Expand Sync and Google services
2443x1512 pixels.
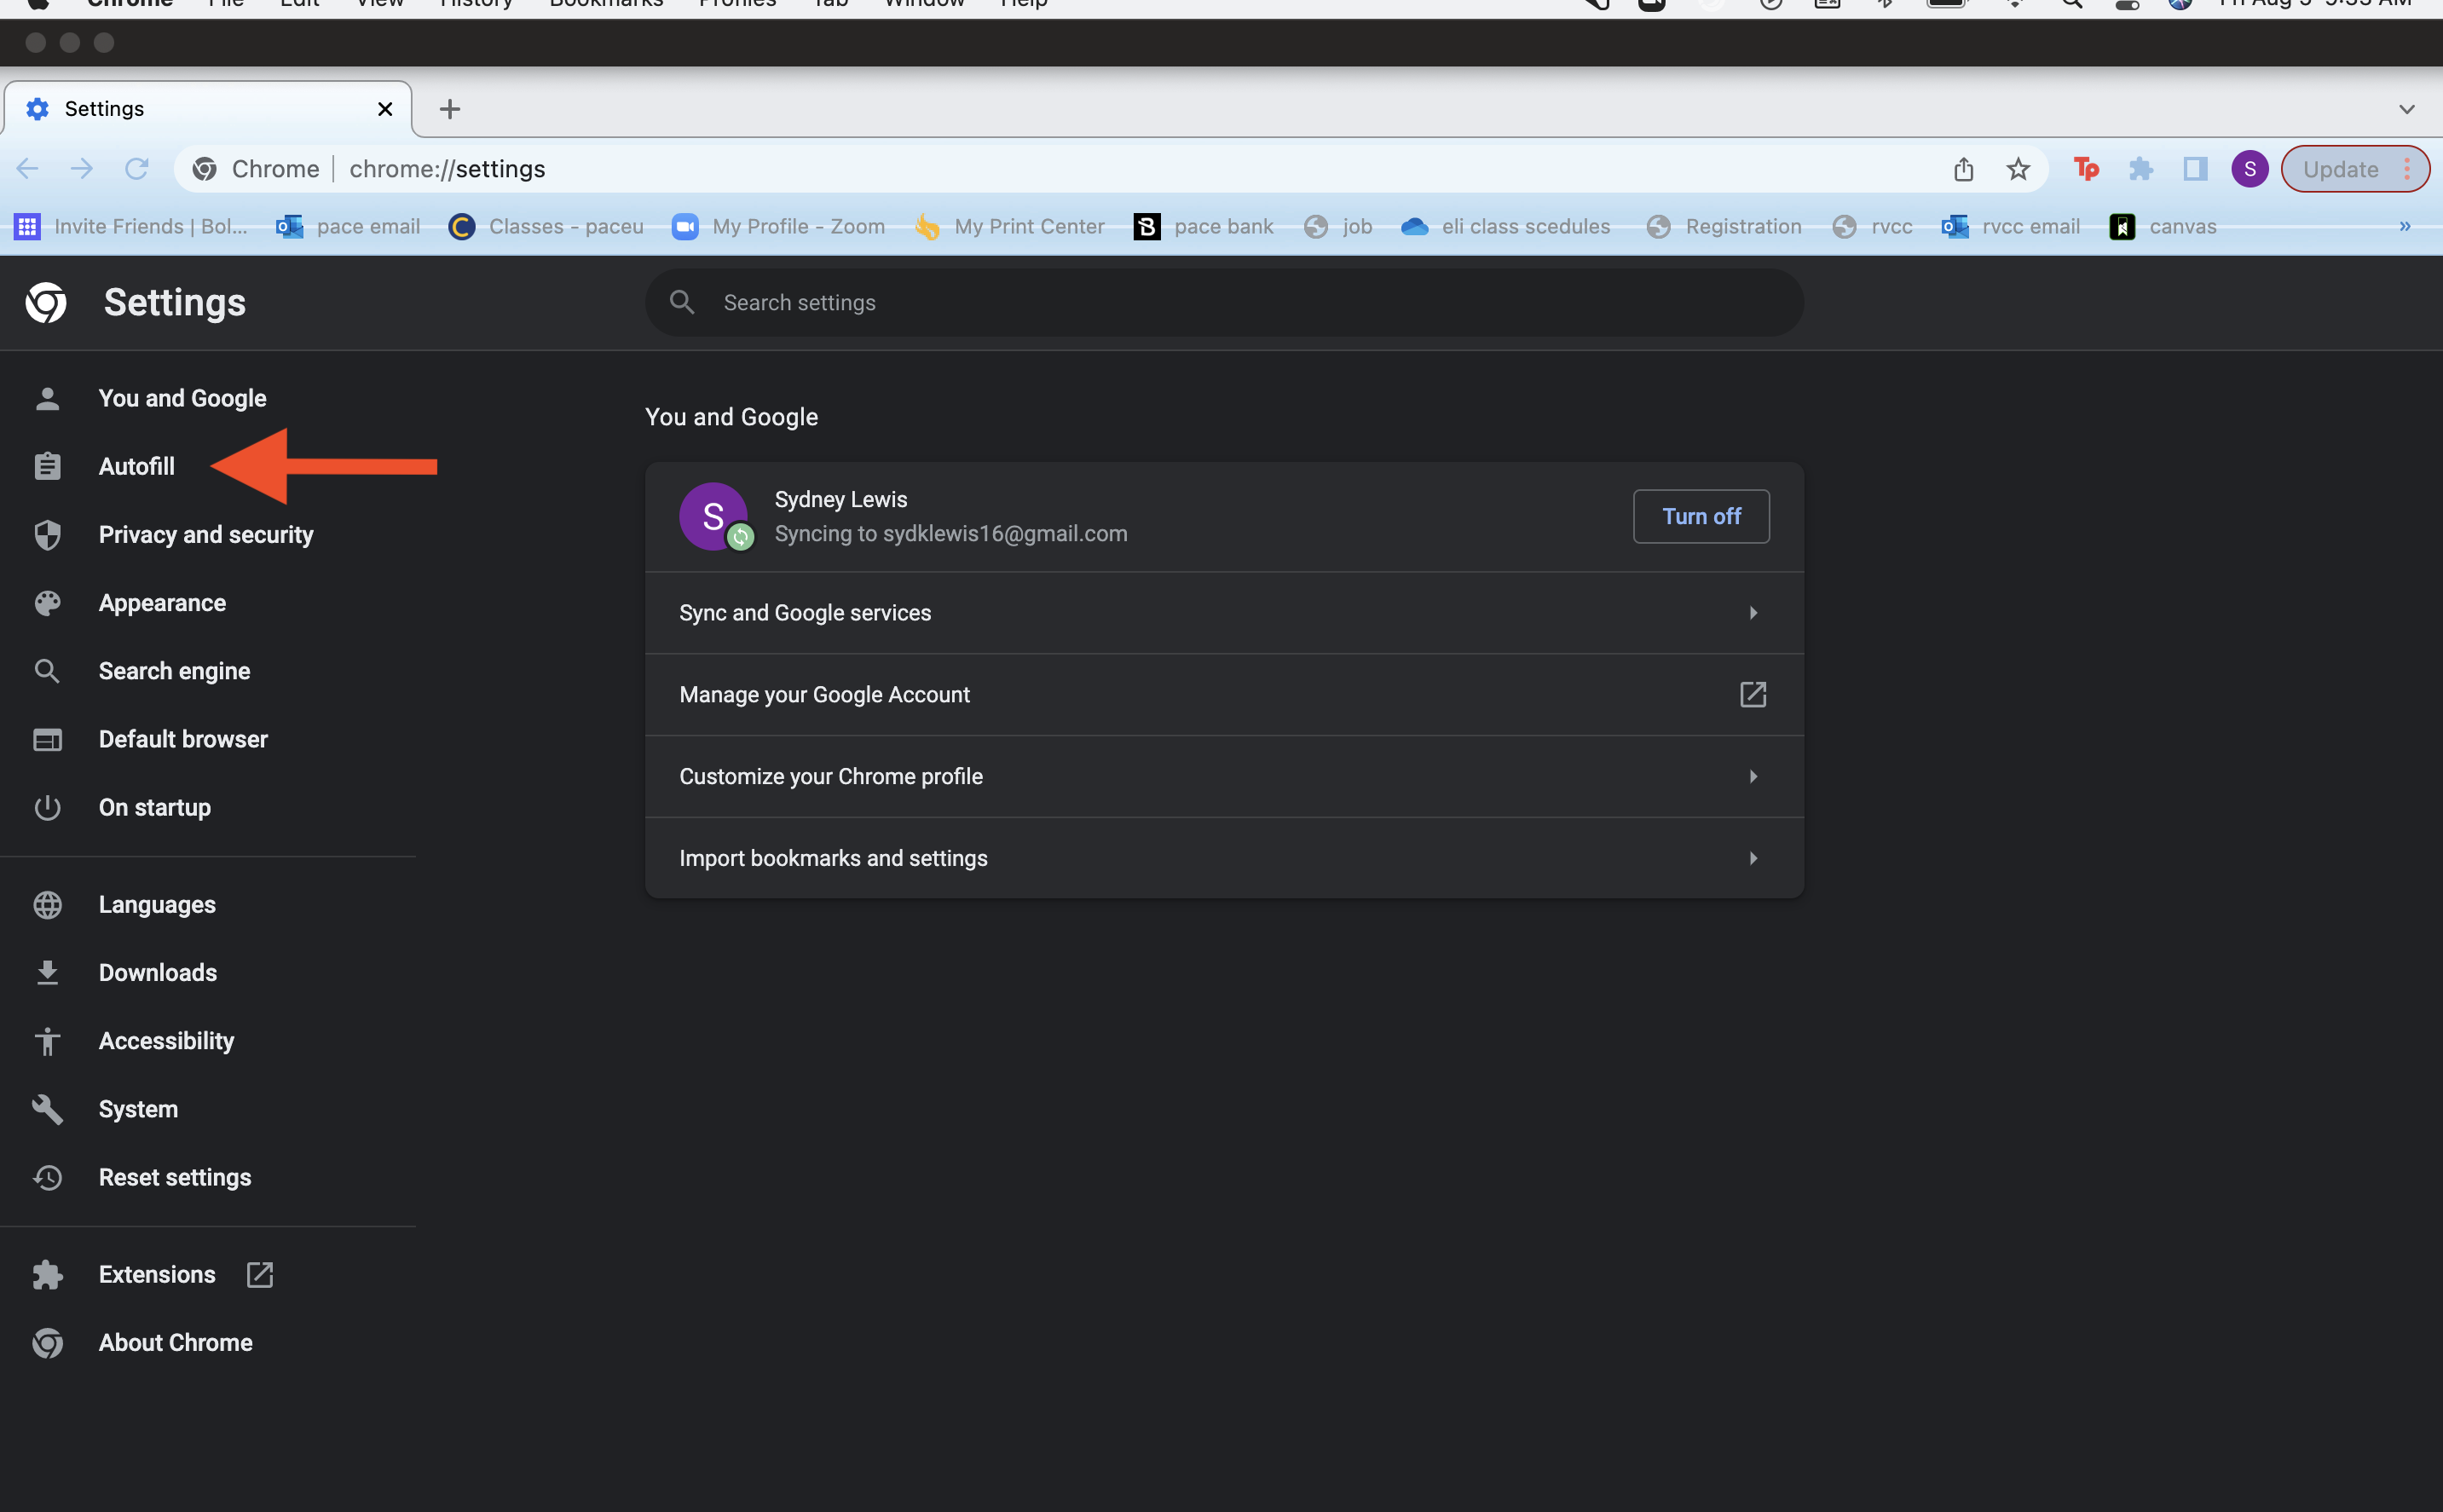tap(1224, 613)
